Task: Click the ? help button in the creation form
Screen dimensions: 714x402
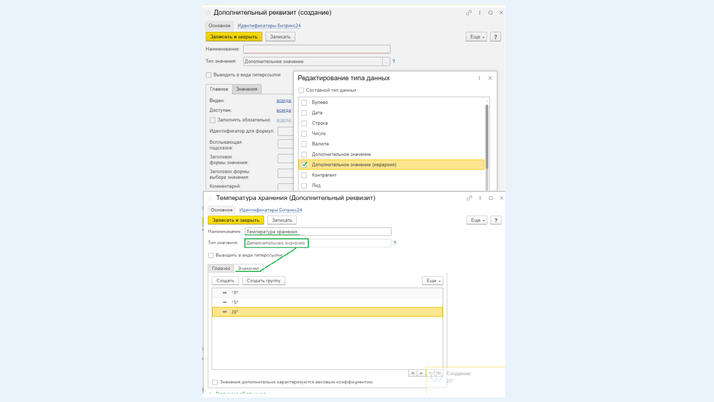Action: 495,37
